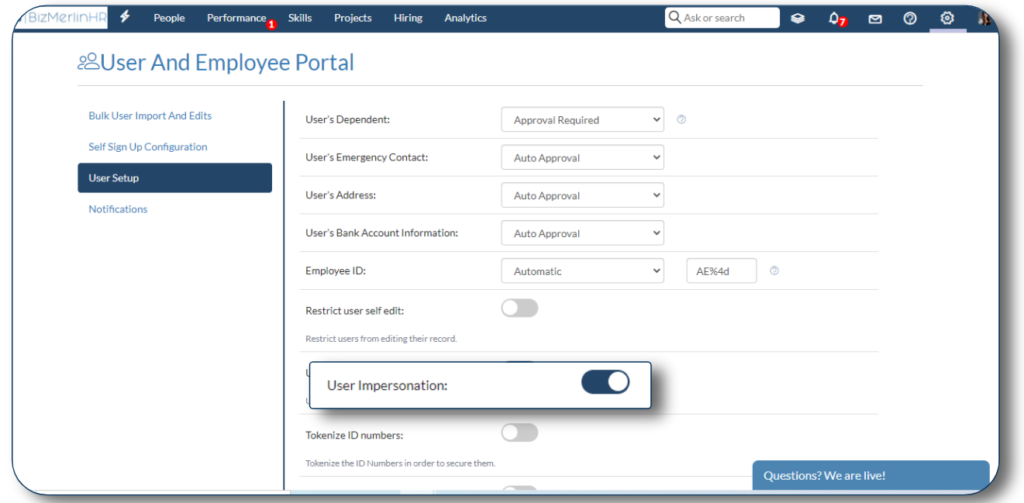Click the graduation cap learning icon
This screenshot has width=1024, height=503.
tap(797, 18)
